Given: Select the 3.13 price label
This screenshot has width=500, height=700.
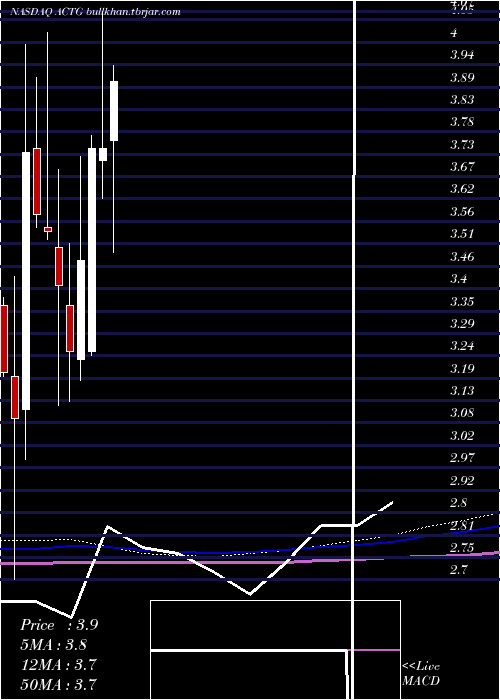Looking at the screenshot, I should point(462,391).
